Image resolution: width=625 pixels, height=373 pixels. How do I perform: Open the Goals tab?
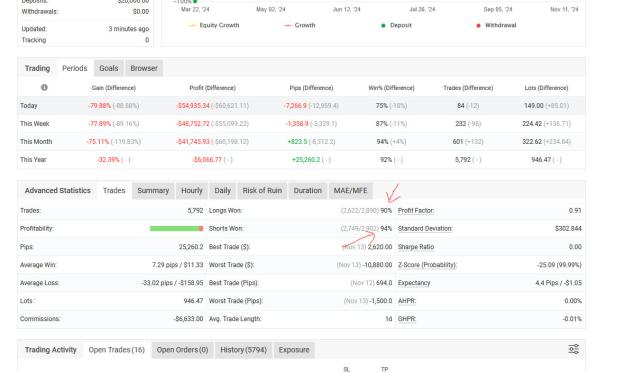[109, 68]
